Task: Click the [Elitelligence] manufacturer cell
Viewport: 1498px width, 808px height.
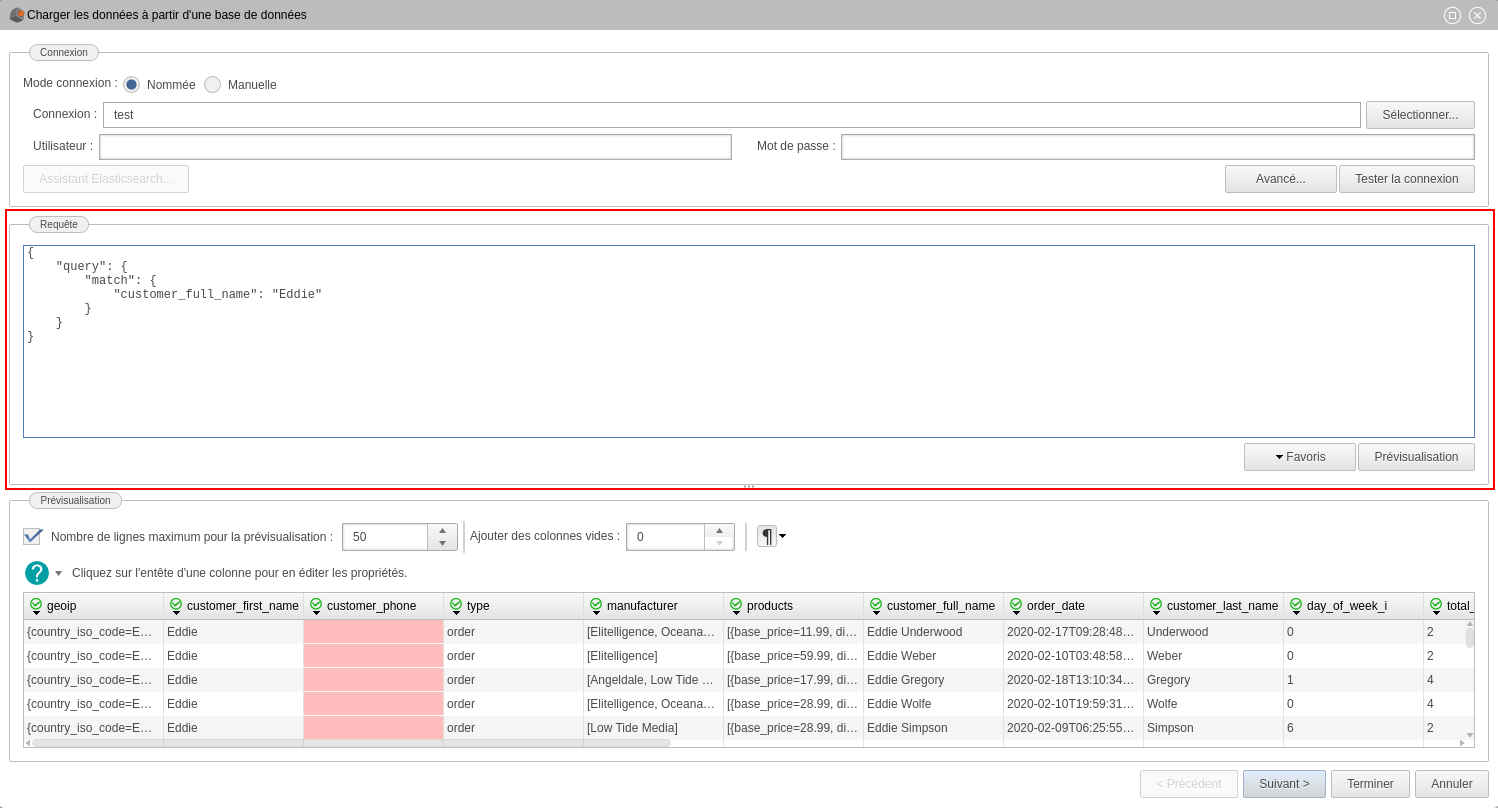Action: [x=654, y=656]
